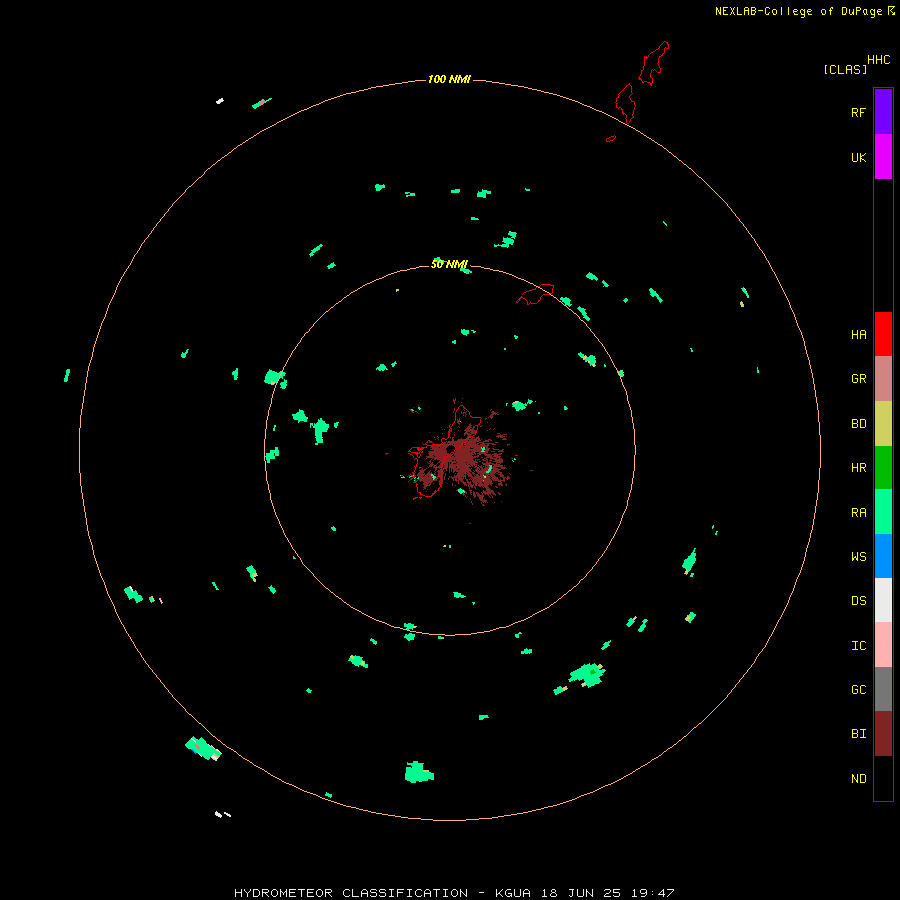
Task: Click the RF purple legend swatch
Action: pos(883,112)
